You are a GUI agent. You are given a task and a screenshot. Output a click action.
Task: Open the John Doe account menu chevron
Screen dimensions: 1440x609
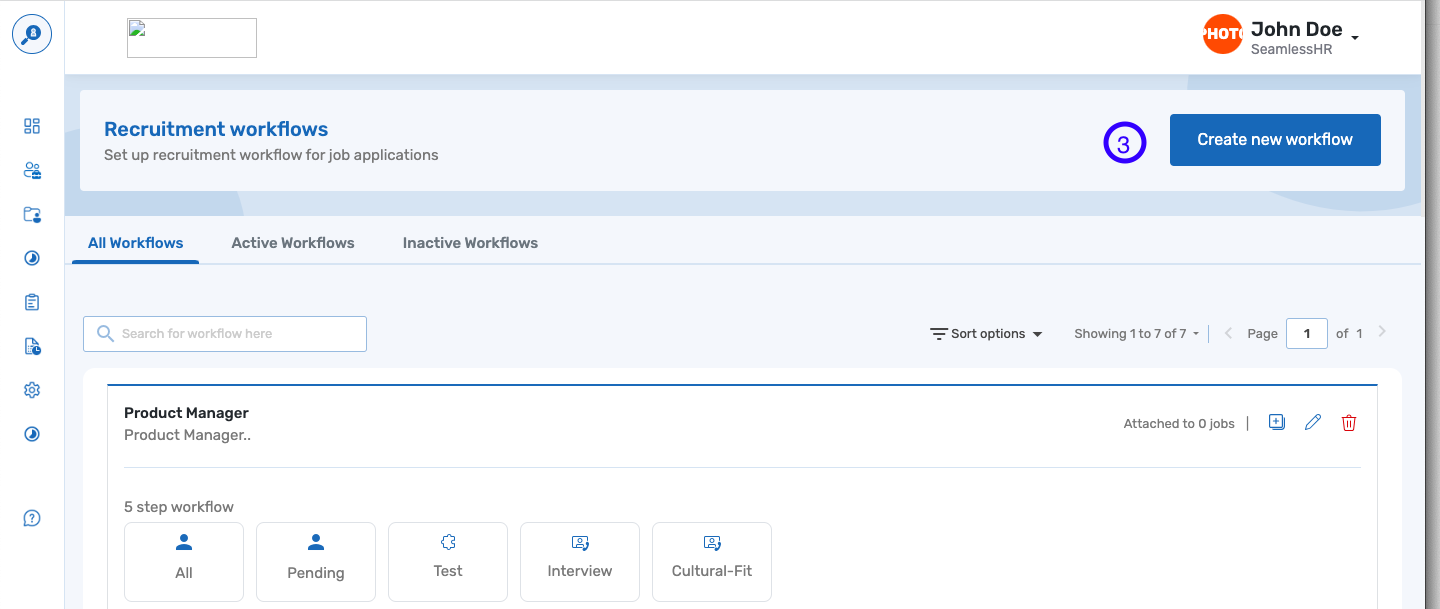click(1356, 36)
